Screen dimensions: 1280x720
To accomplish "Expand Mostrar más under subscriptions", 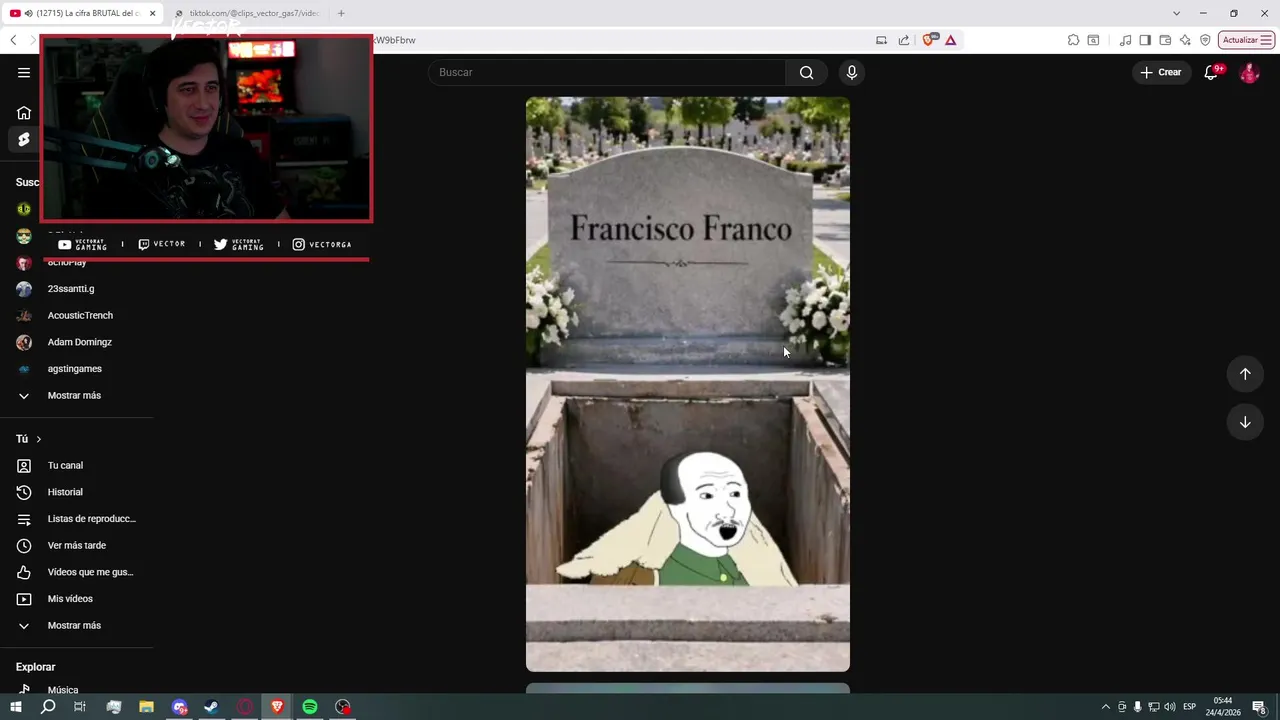I will (76, 395).
